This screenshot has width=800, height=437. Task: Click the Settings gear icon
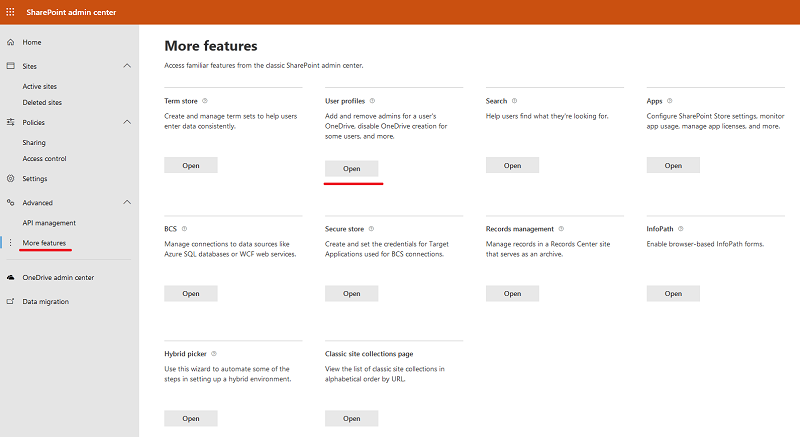(x=10, y=178)
